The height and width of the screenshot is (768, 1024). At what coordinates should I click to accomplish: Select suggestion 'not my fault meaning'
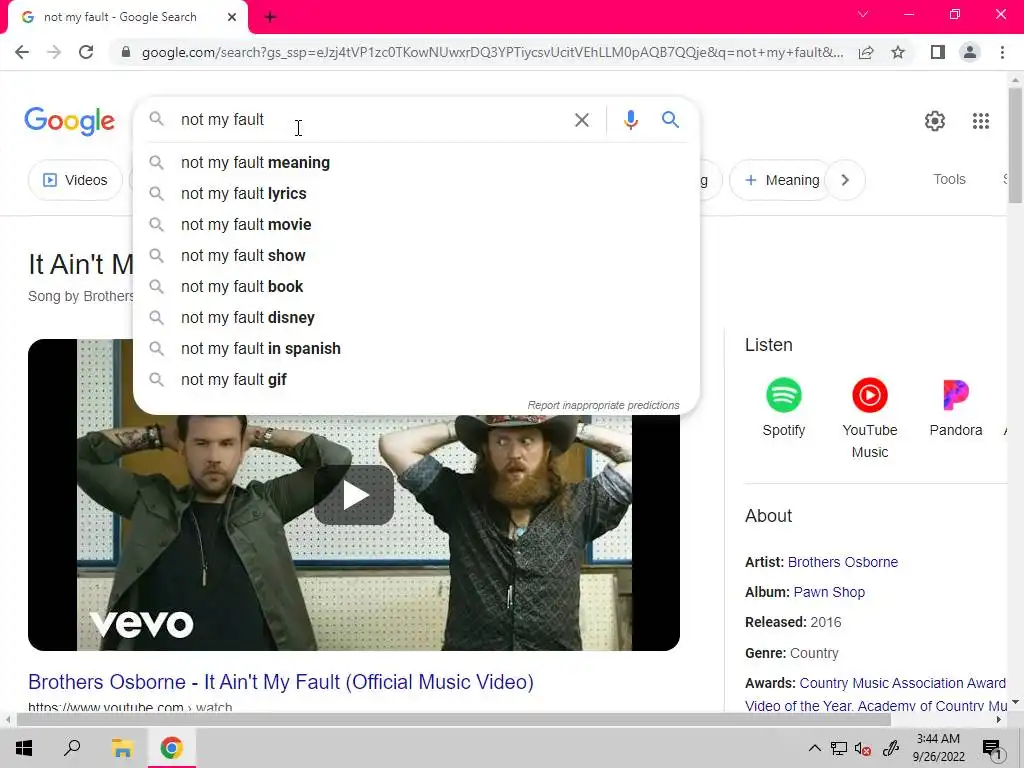click(x=415, y=163)
